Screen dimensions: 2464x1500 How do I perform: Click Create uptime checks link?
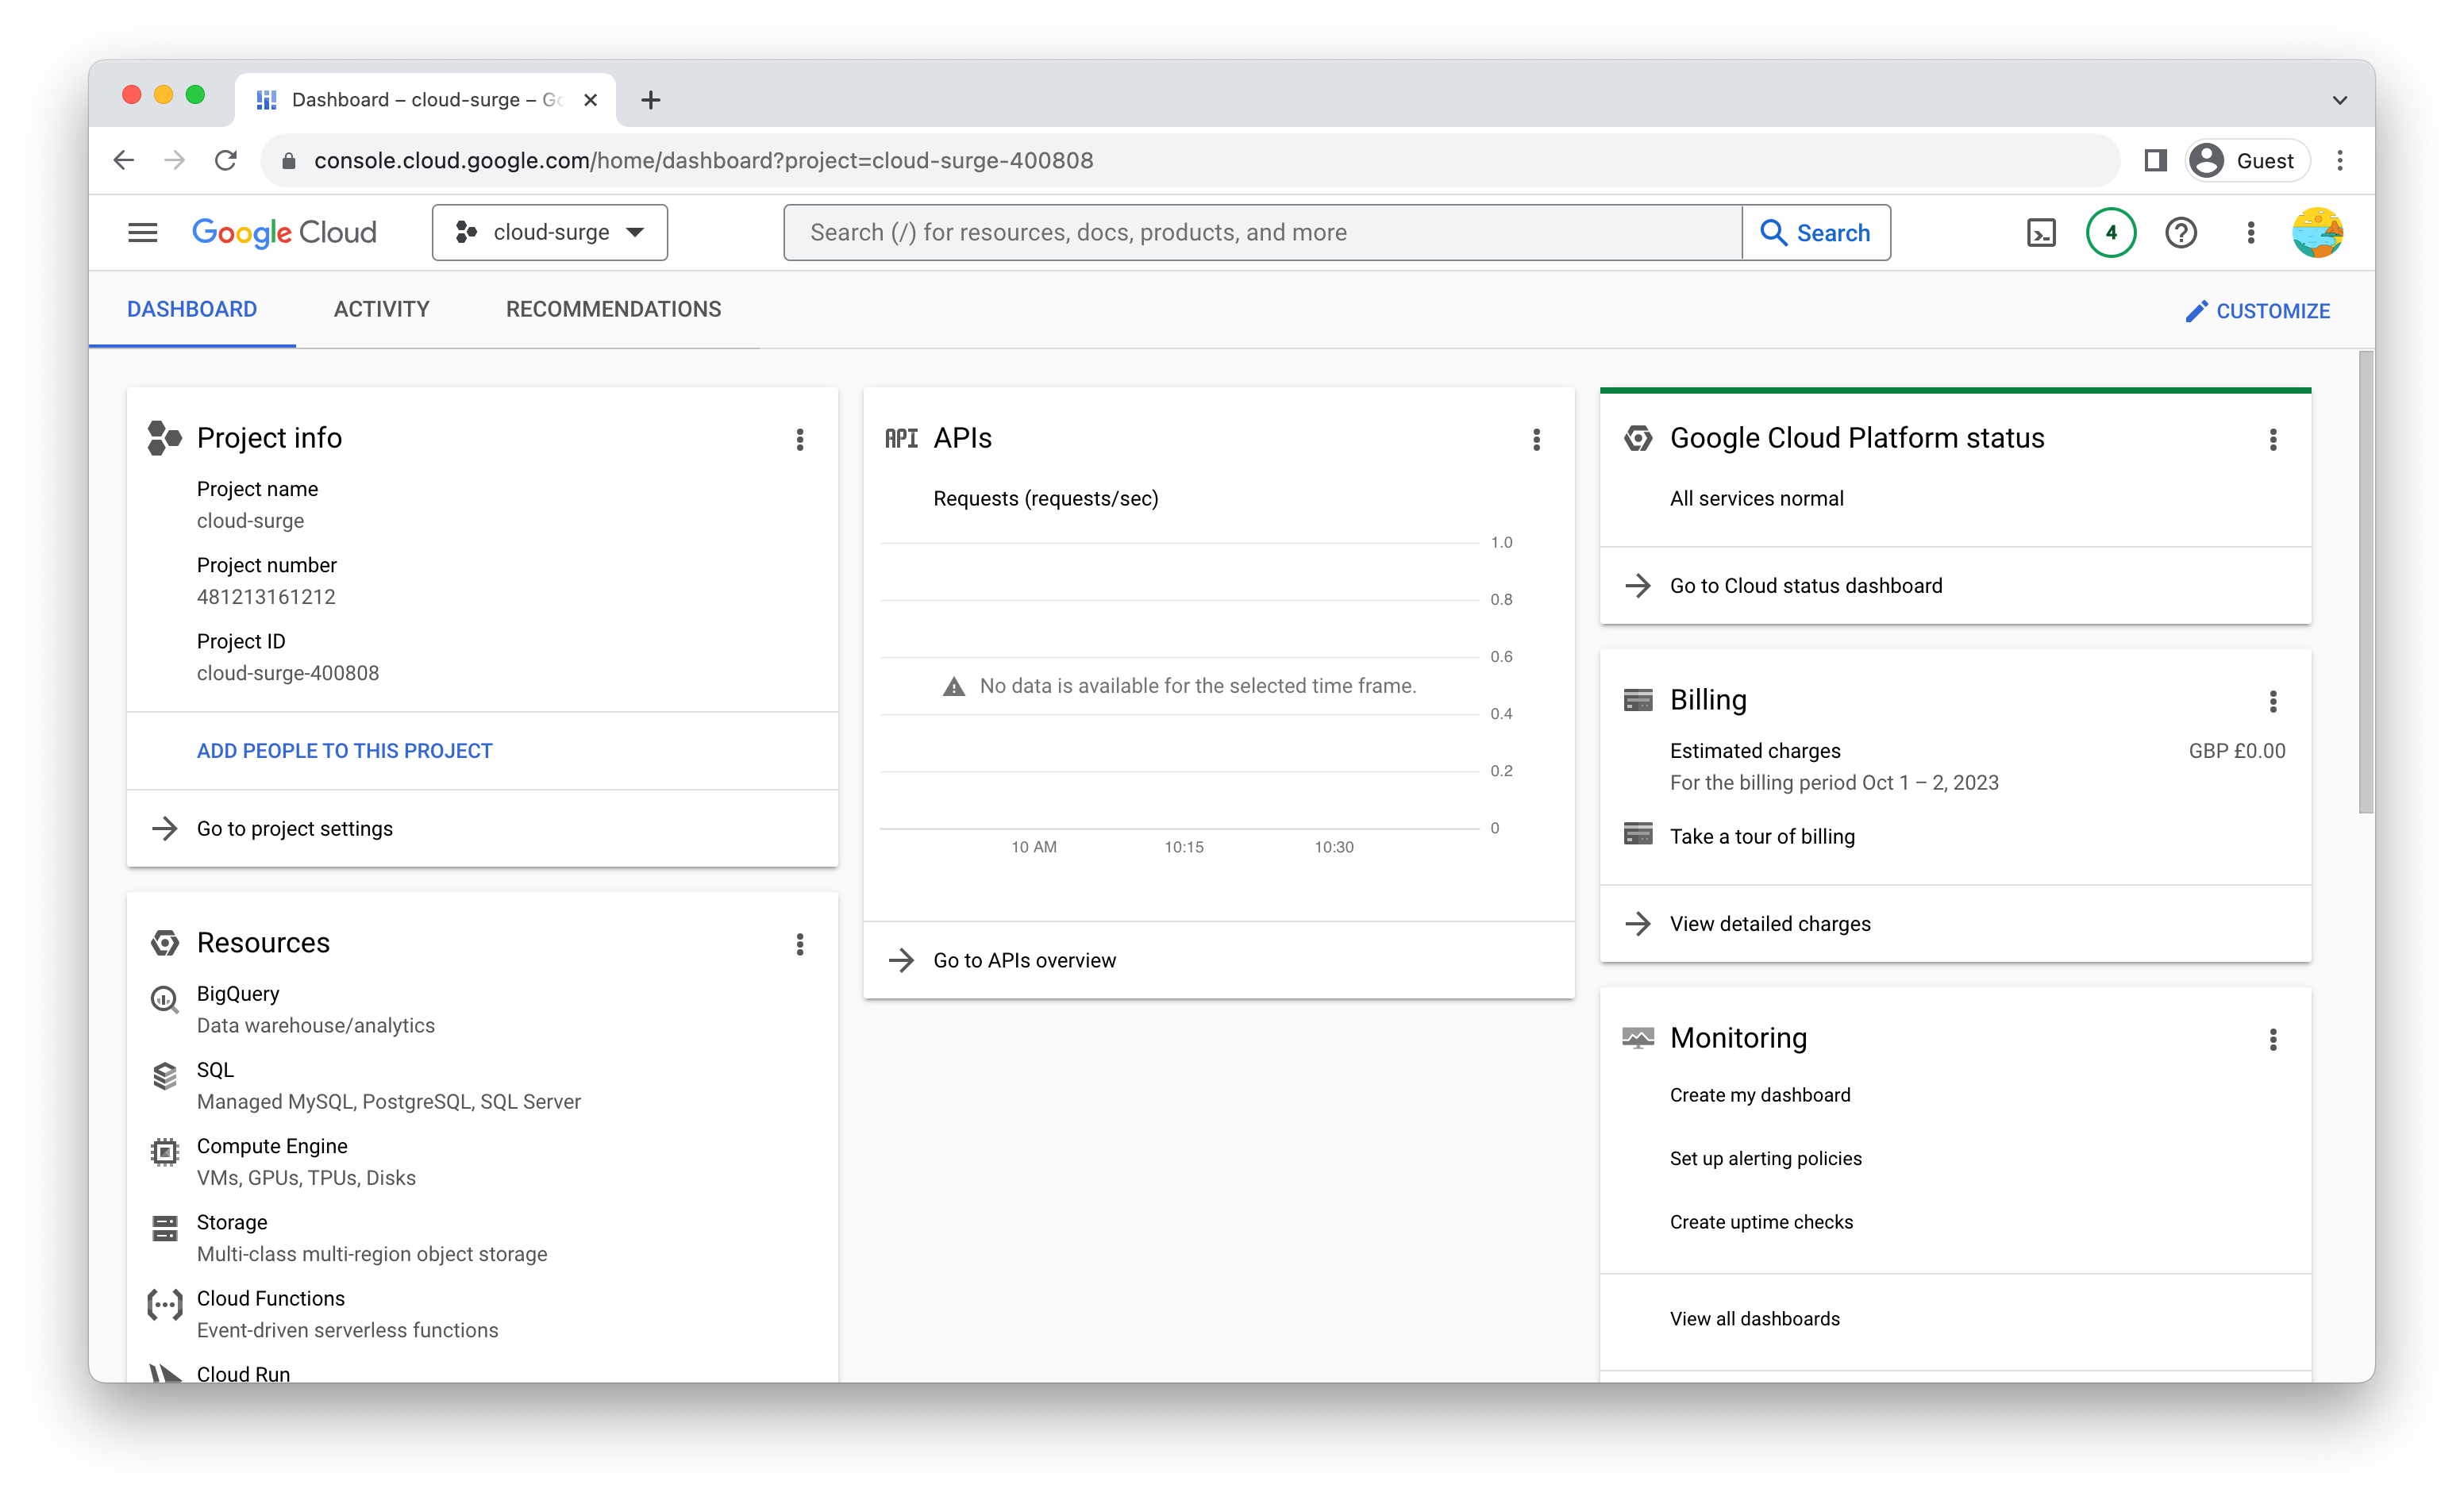pos(1761,1222)
